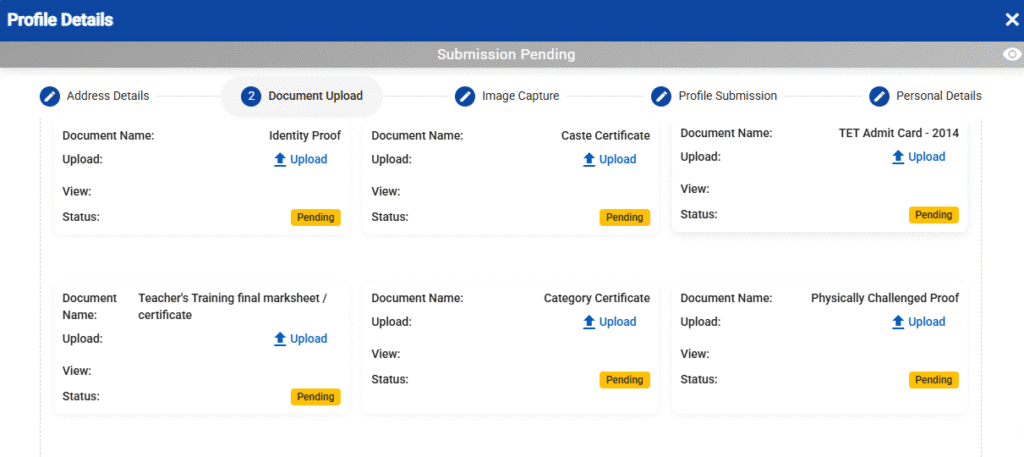1024x457 pixels.
Task: Click upload arrow icon for Identity Proof
Action: click(280, 159)
